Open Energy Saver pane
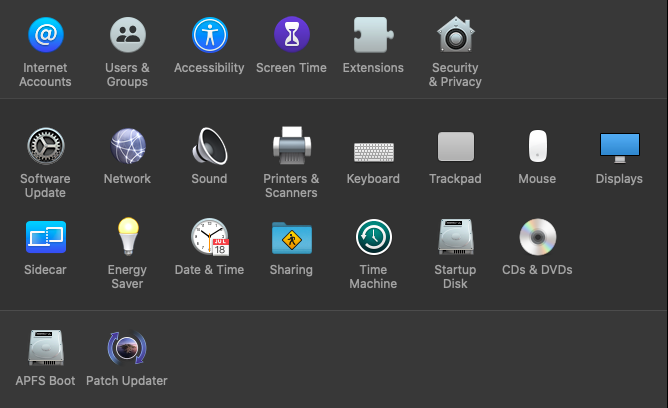This screenshot has width=668, height=408. [x=128, y=236]
